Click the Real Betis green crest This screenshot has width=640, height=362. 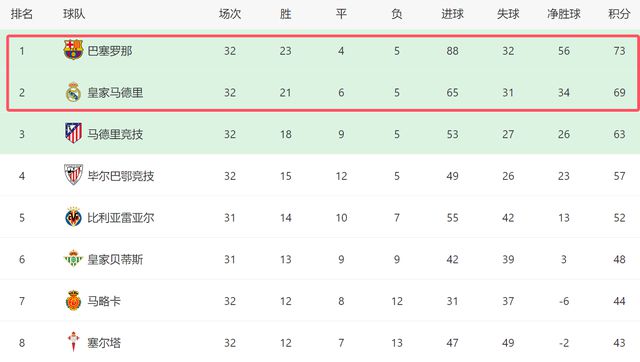point(73,258)
